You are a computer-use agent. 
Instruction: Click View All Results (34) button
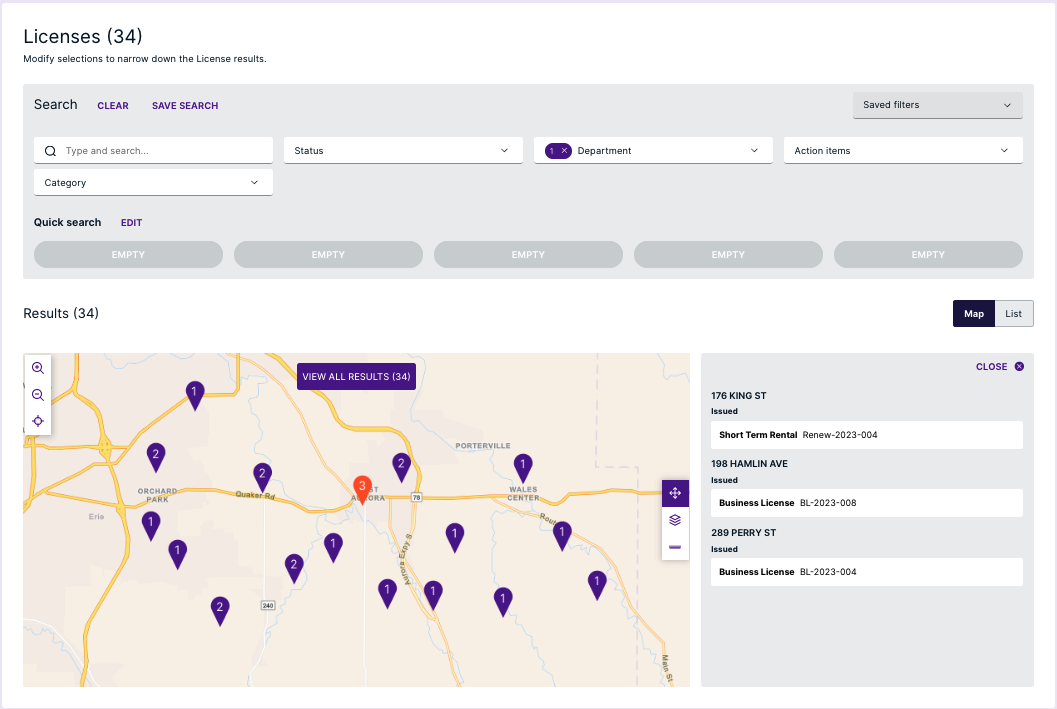tap(356, 377)
